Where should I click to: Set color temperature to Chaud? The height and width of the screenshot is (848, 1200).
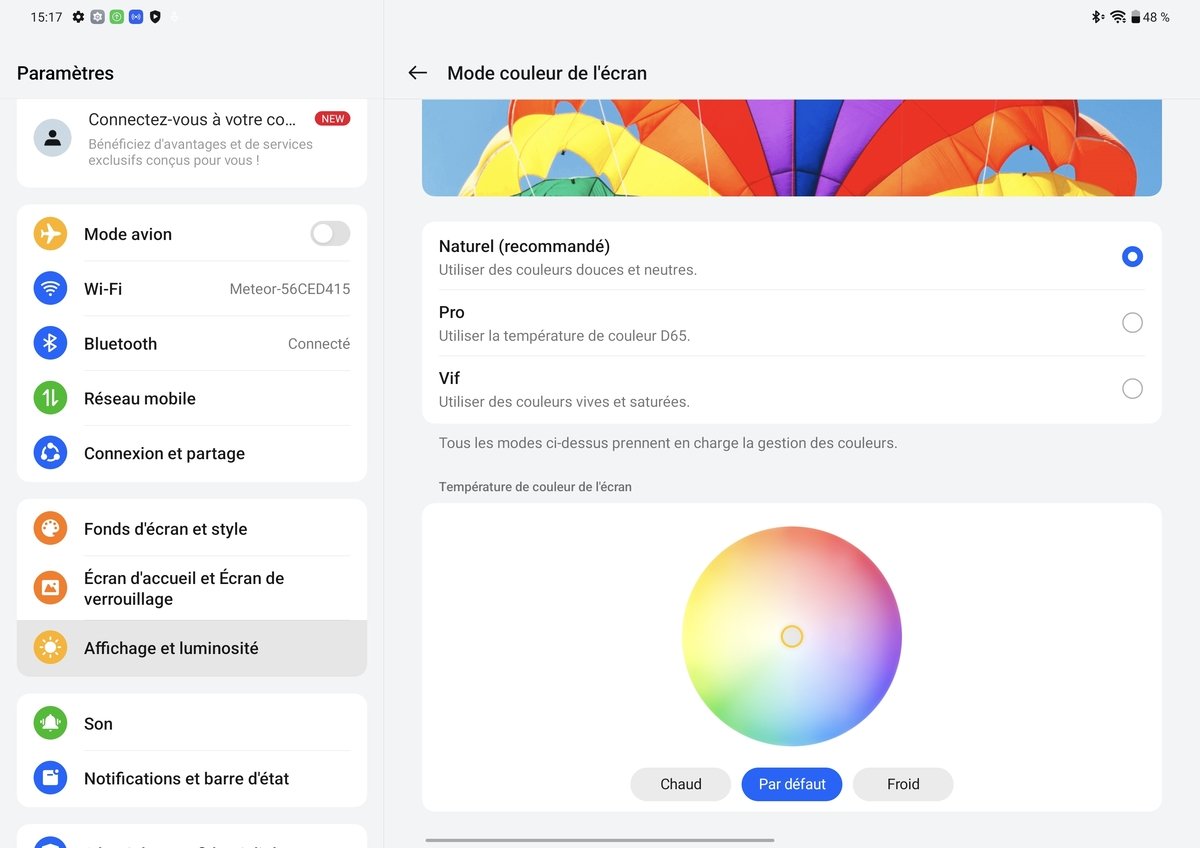pyautogui.click(x=681, y=784)
